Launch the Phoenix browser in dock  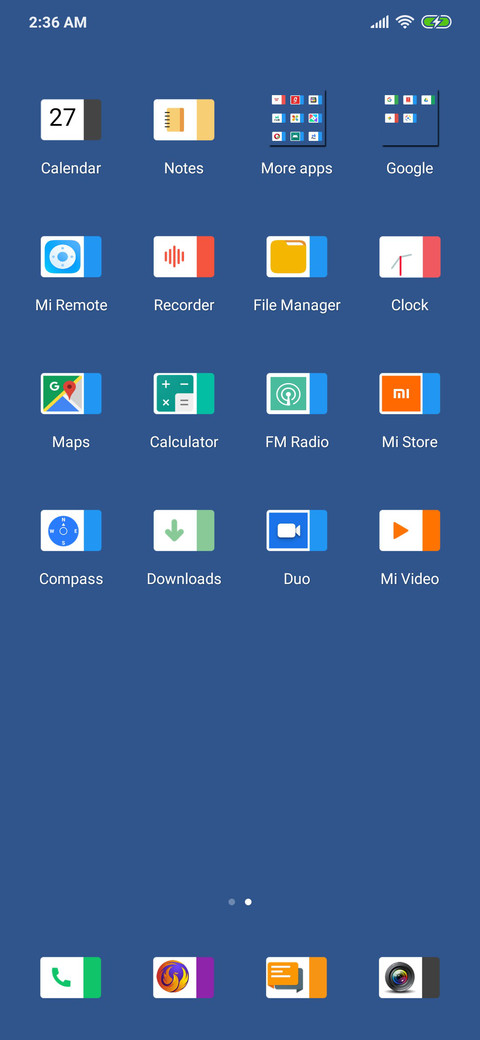coord(184,978)
